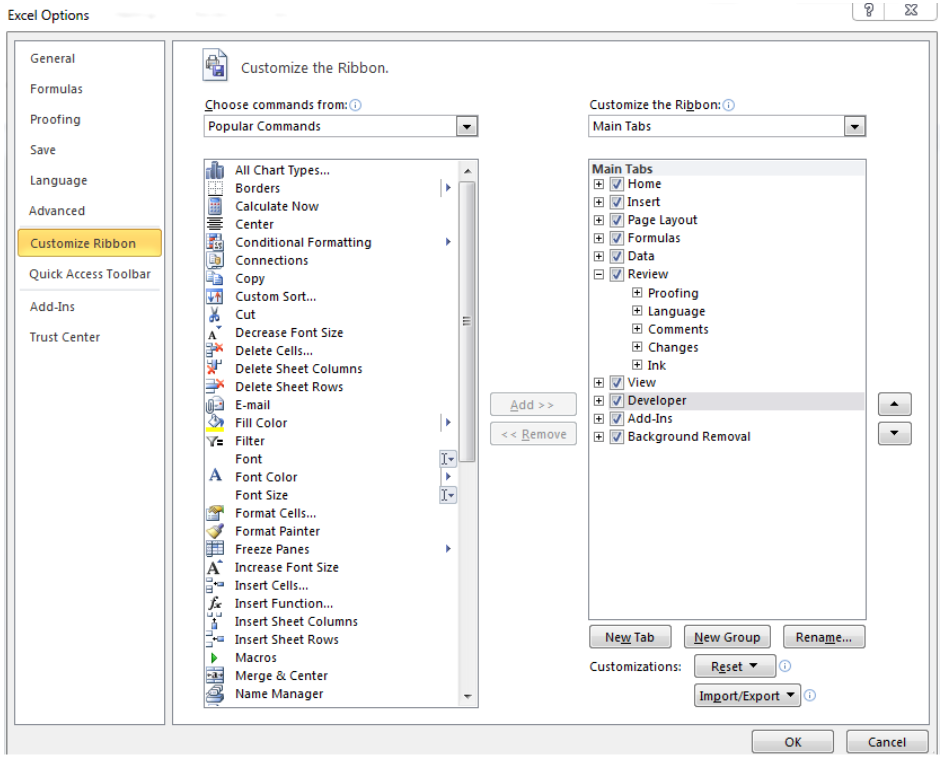This screenshot has width=941, height=759.
Task: Expand the Changes group node
Action: 637,347
